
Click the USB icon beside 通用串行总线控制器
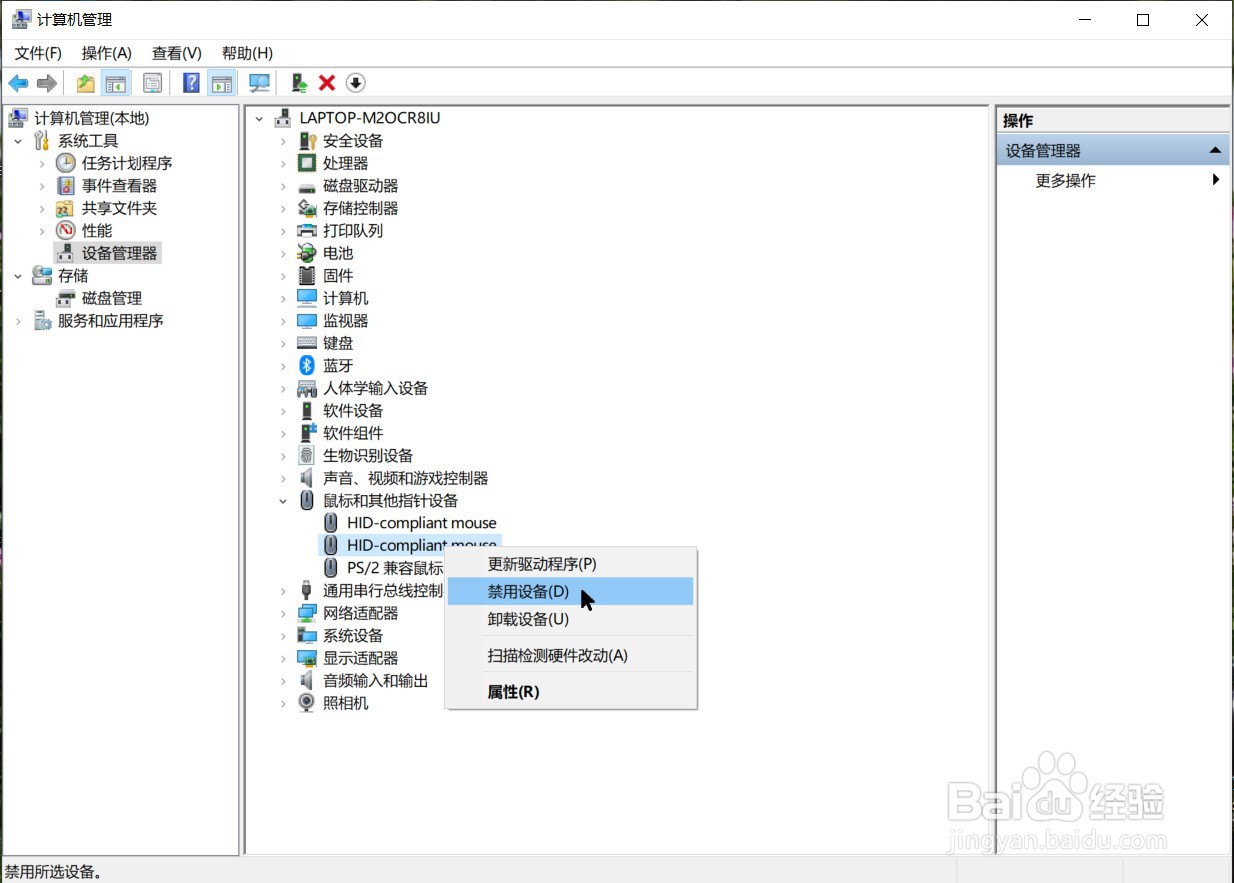click(x=307, y=590)
